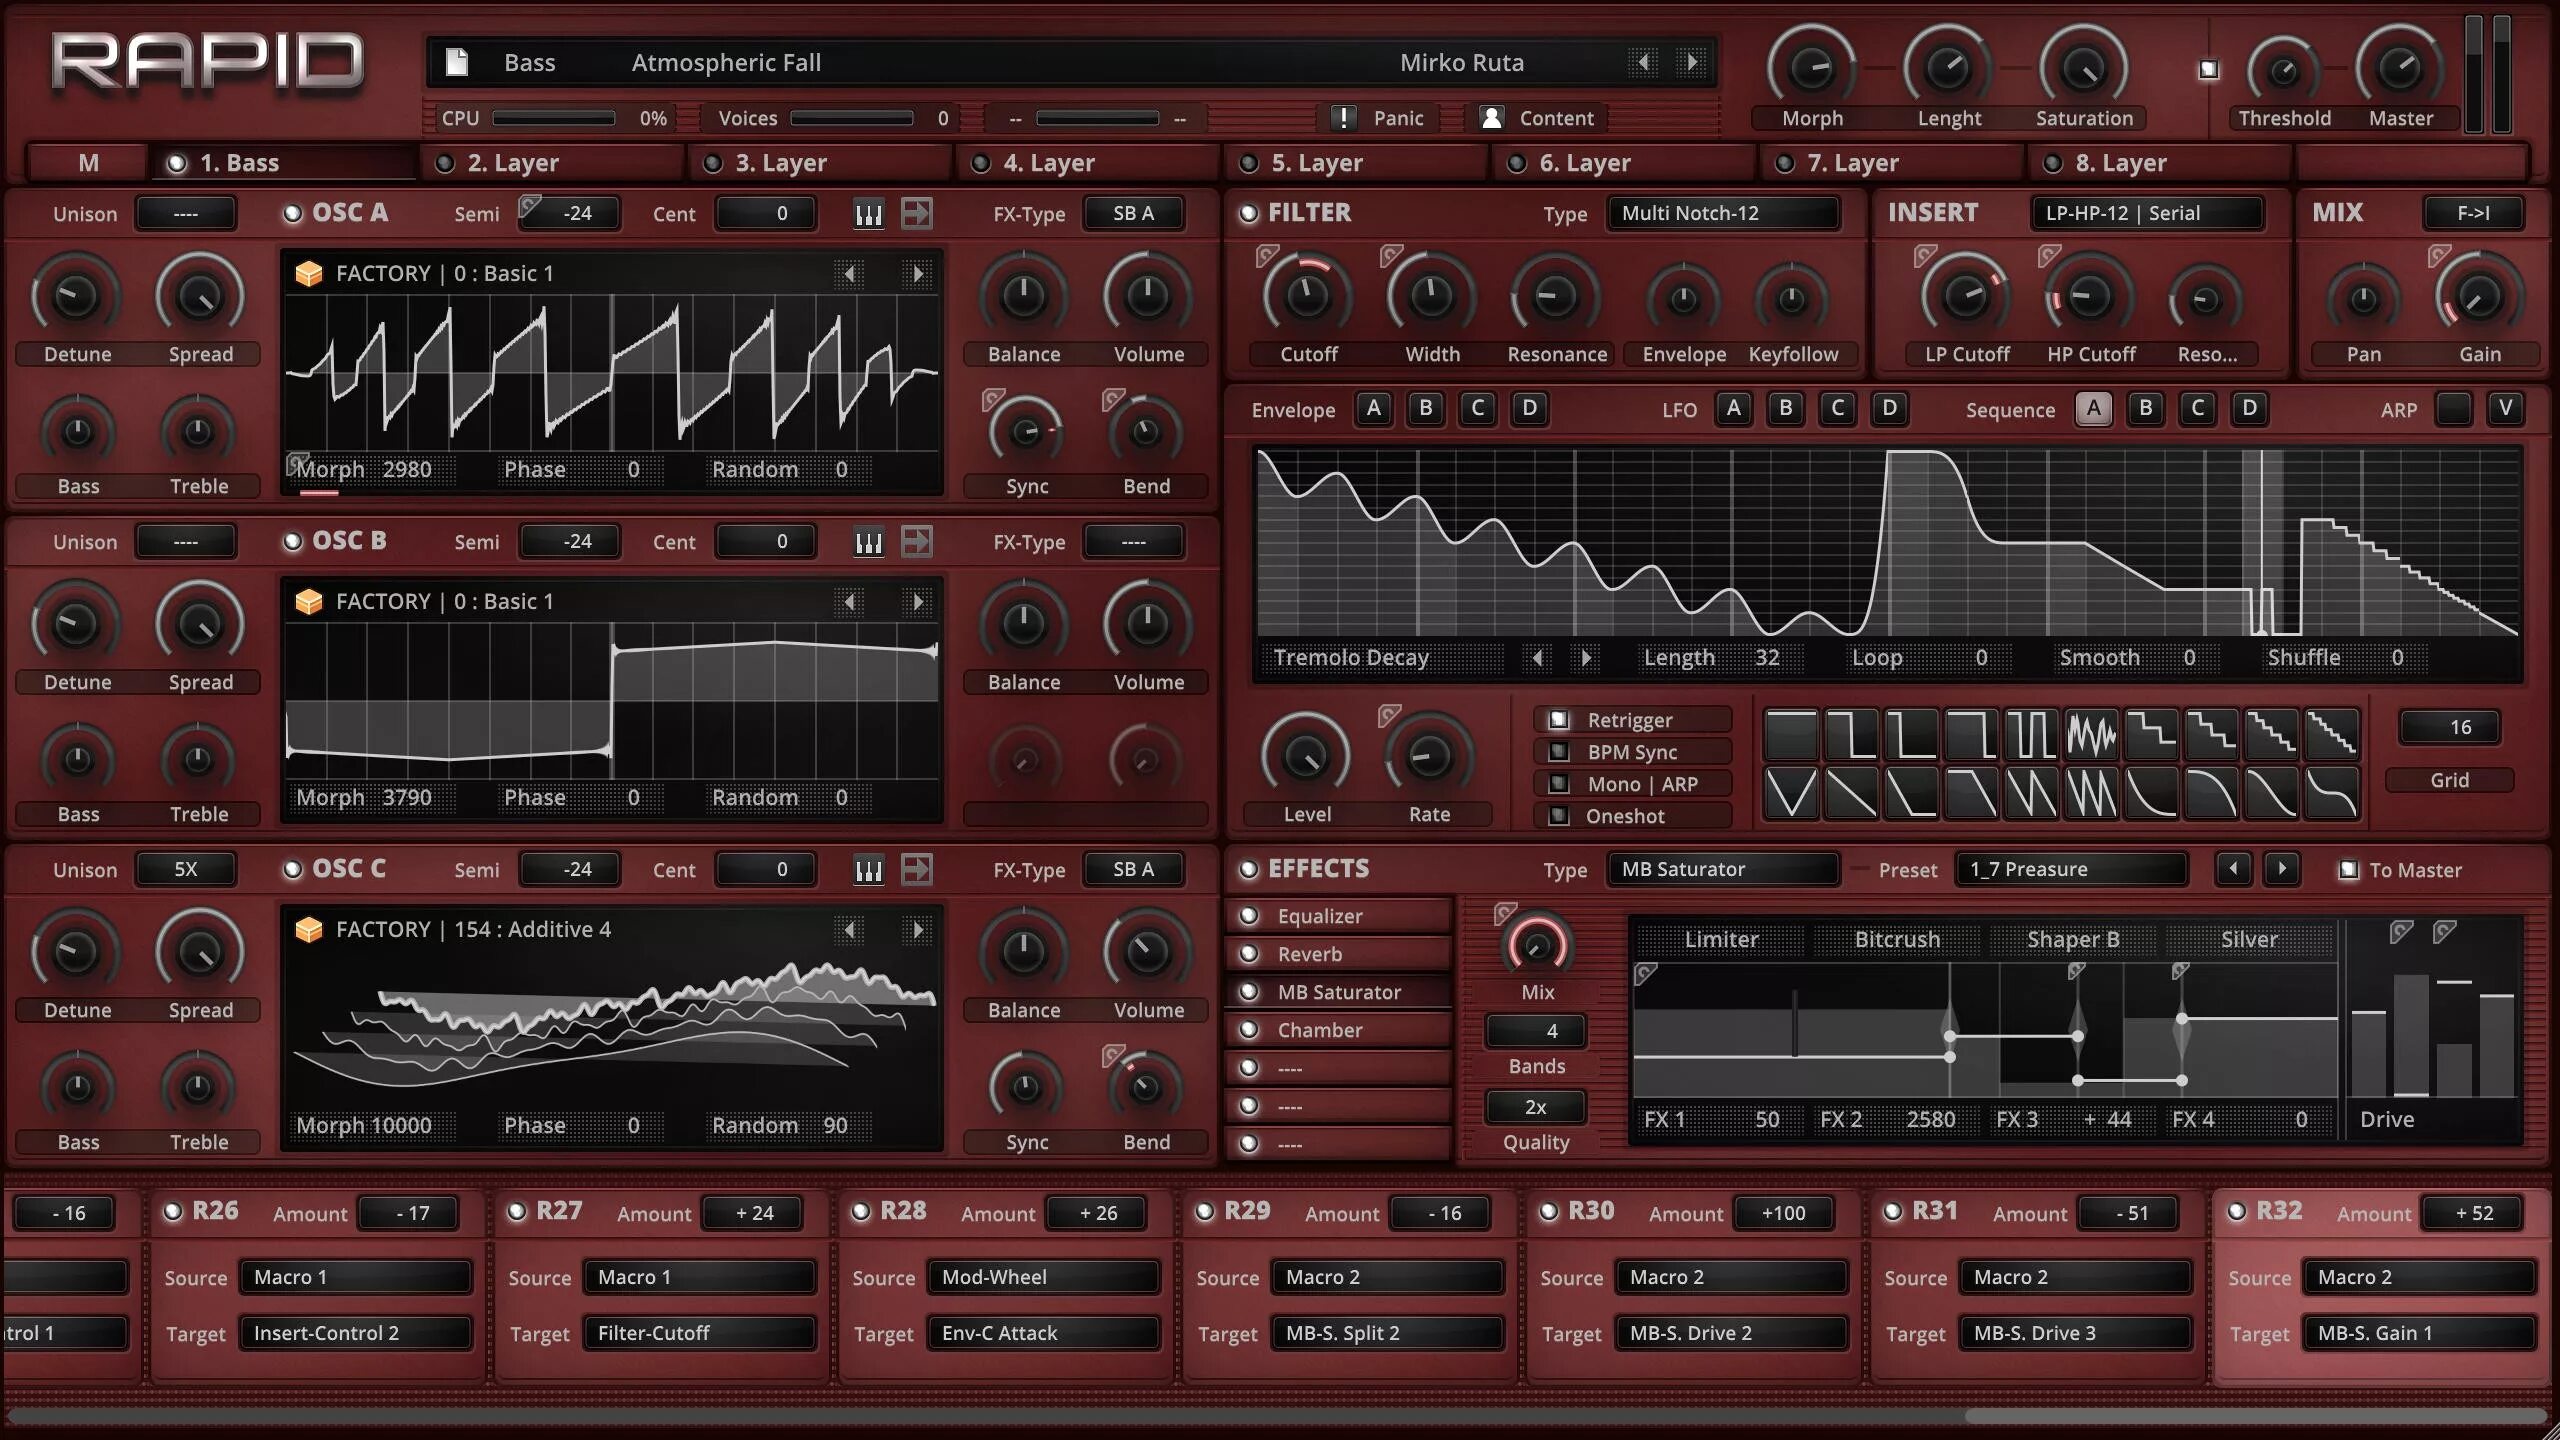Open Filter Type Multi Notch-12 dropdown

tap(1723, 213)
